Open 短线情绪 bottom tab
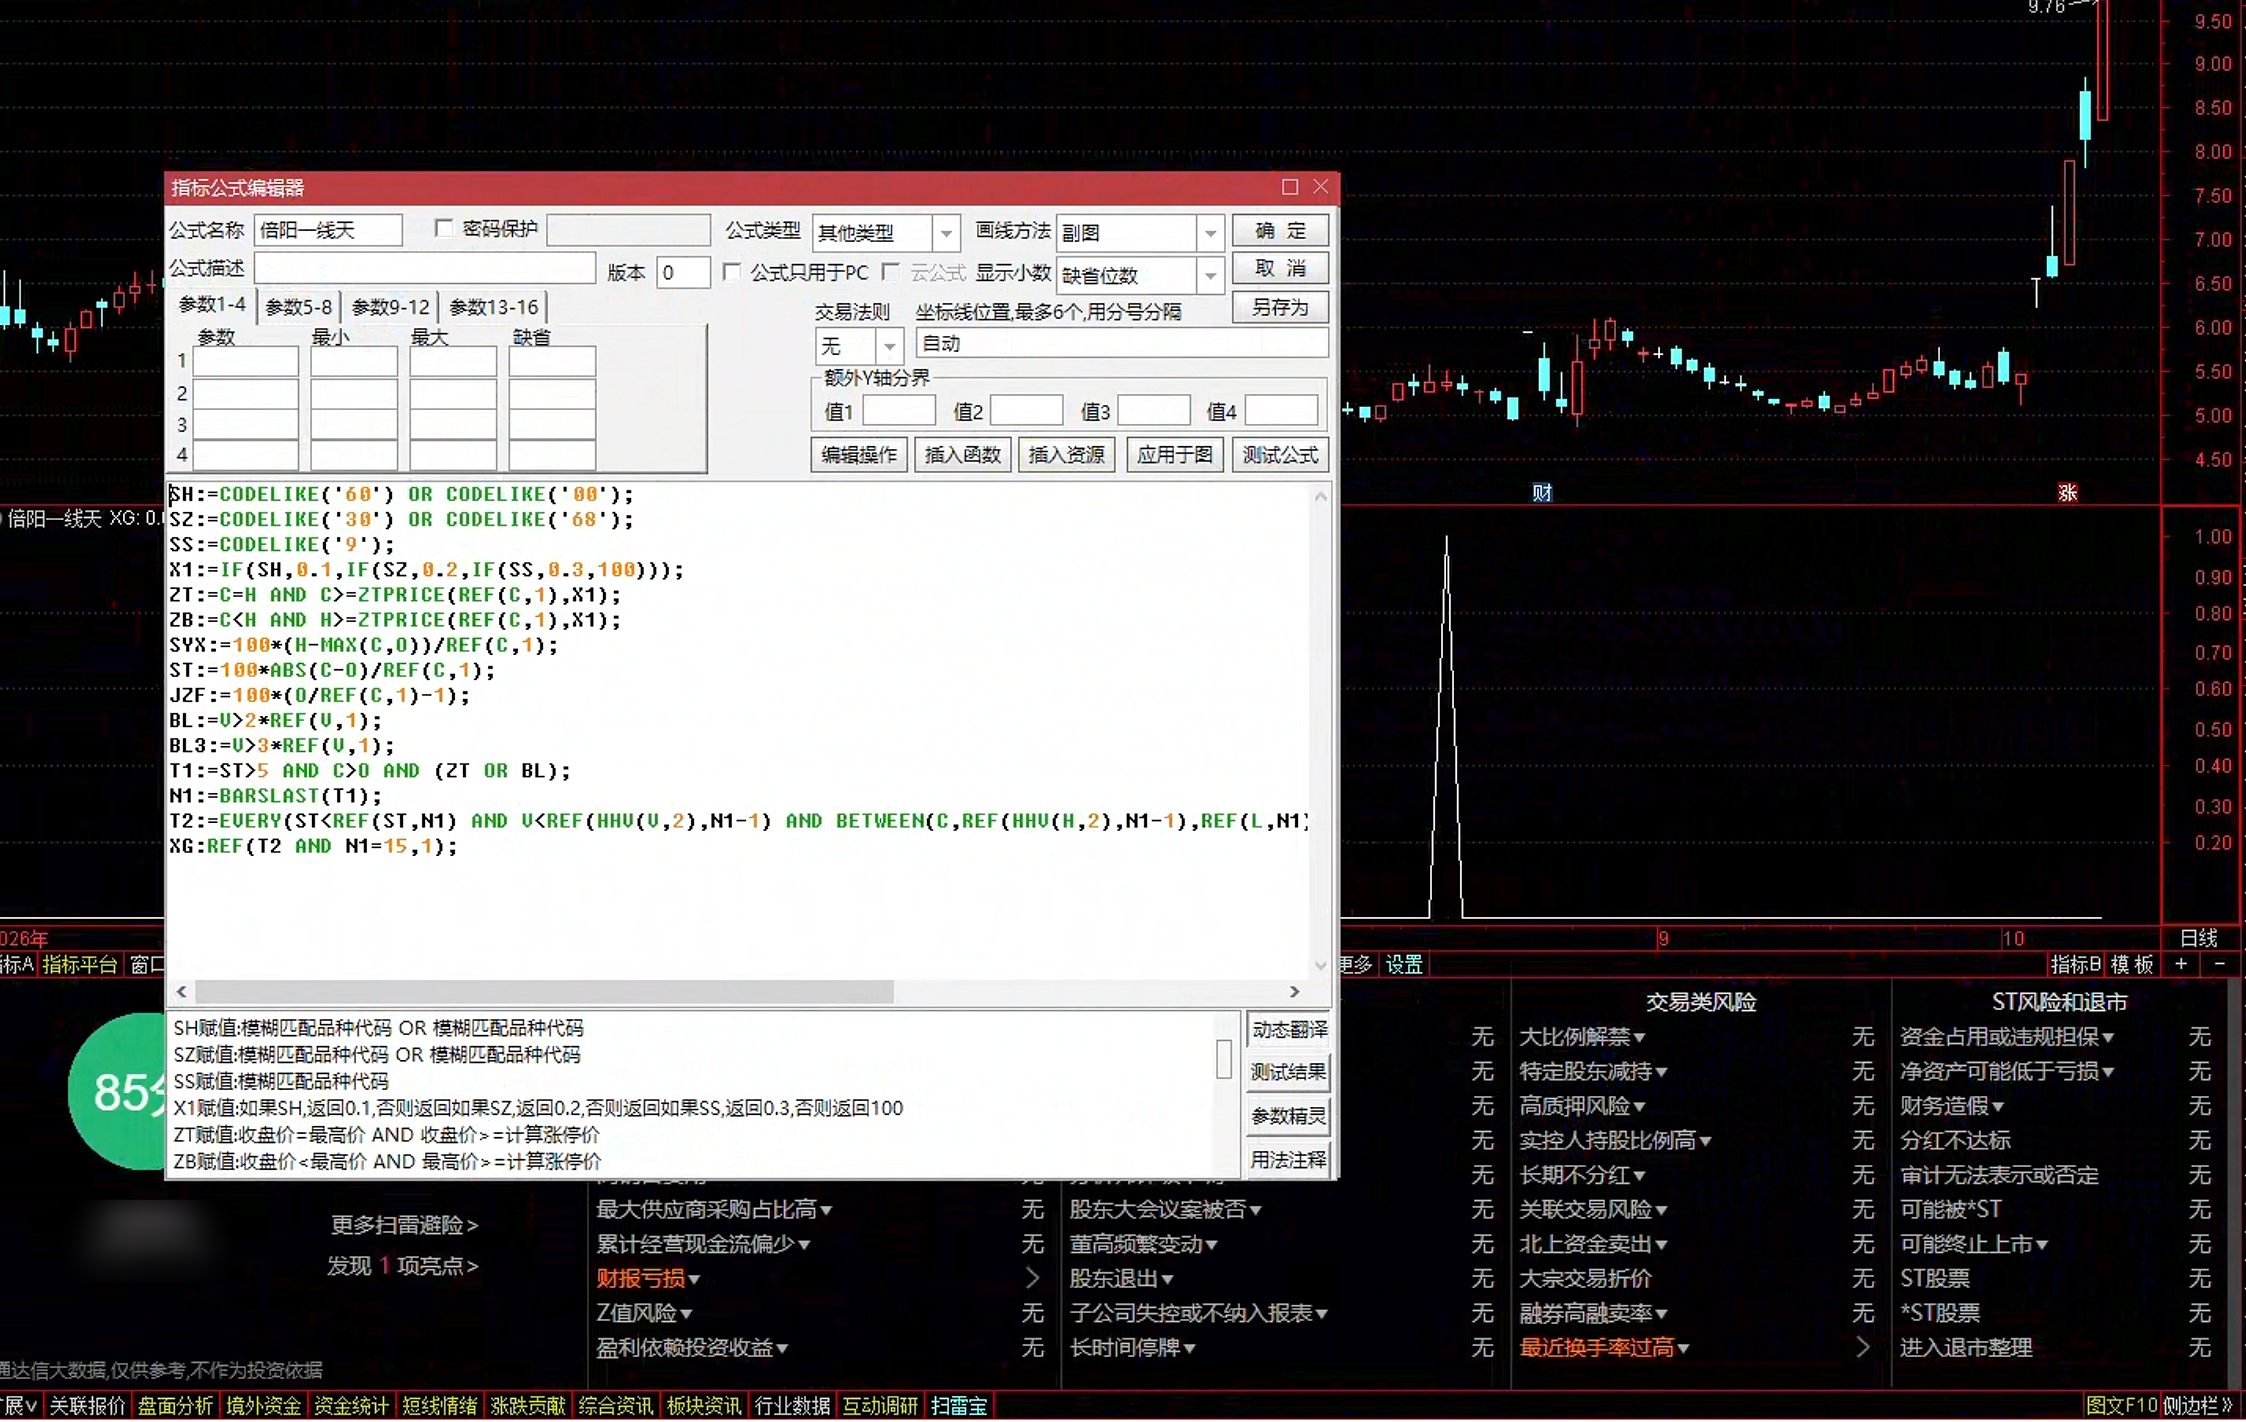 pyautogui.click(x=439, y=1405)
